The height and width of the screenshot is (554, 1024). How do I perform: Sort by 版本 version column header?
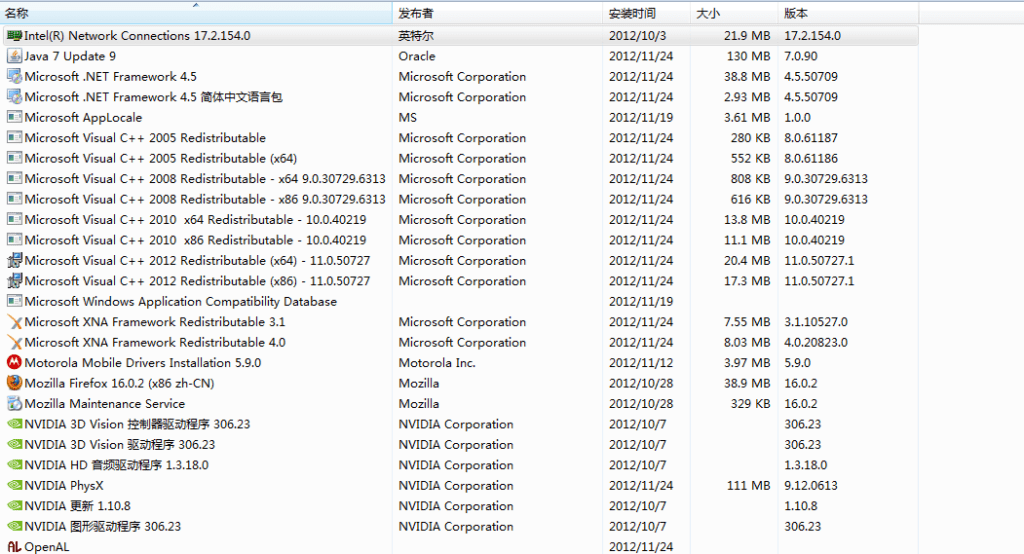[796, 14]
